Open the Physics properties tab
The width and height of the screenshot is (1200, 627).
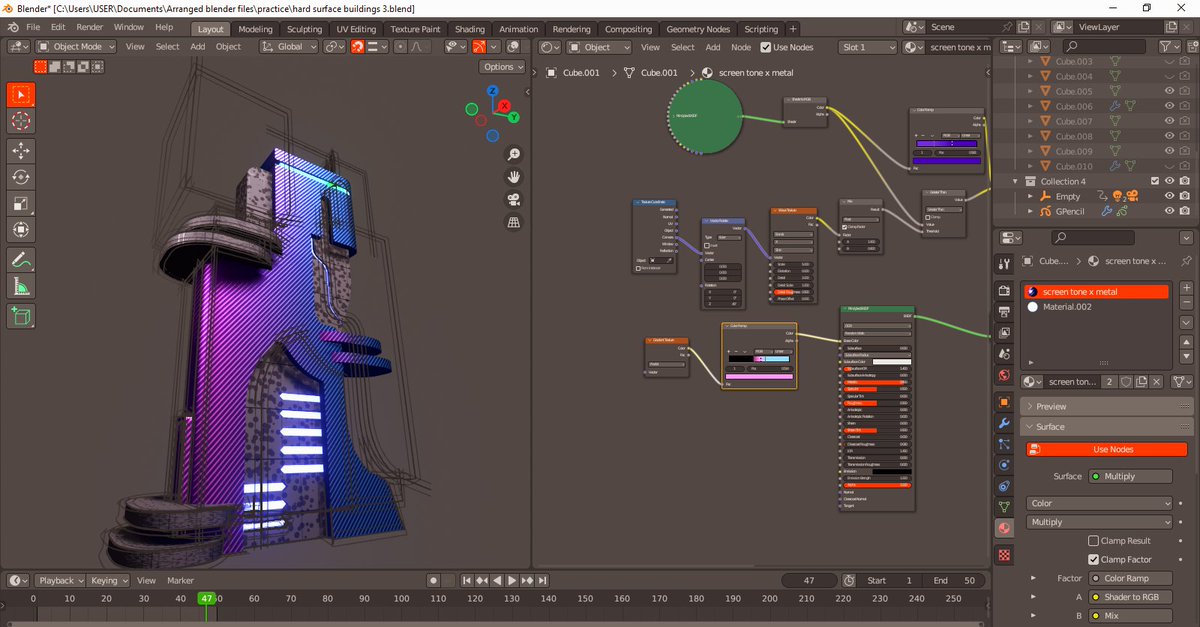[x=1004, y=465]
